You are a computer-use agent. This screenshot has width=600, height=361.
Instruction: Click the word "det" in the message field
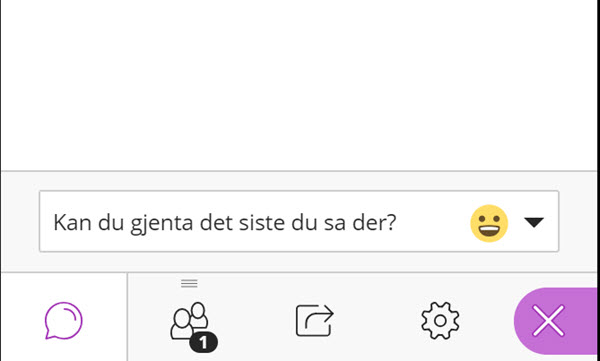216,222
